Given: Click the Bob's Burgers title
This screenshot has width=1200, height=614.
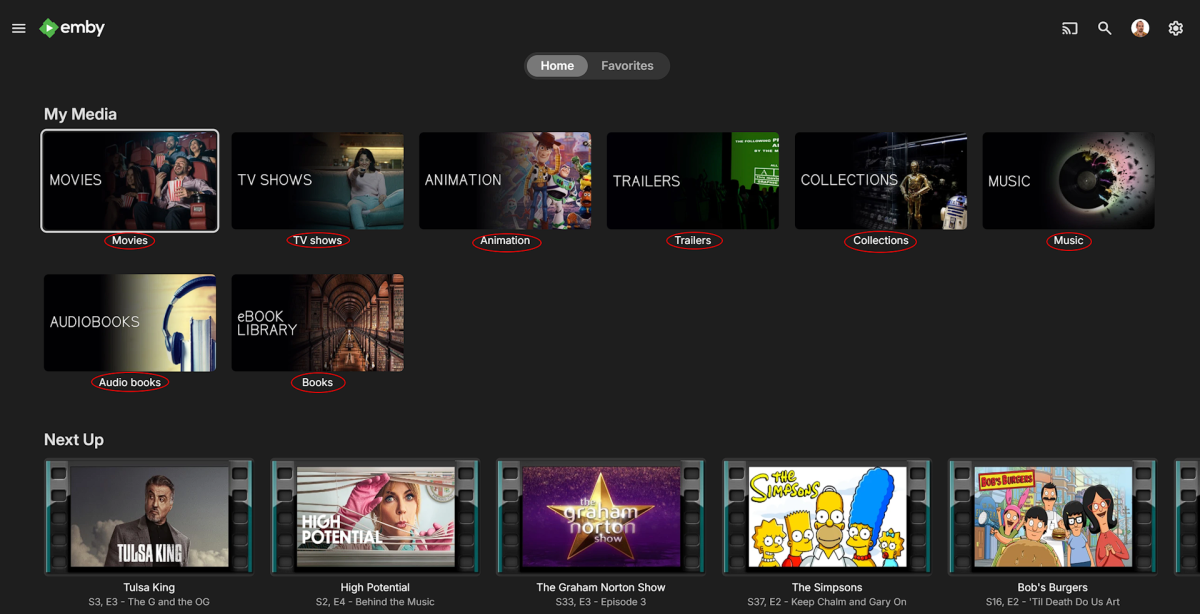Looking at the screenshot, I should (x=1053, y=588).
